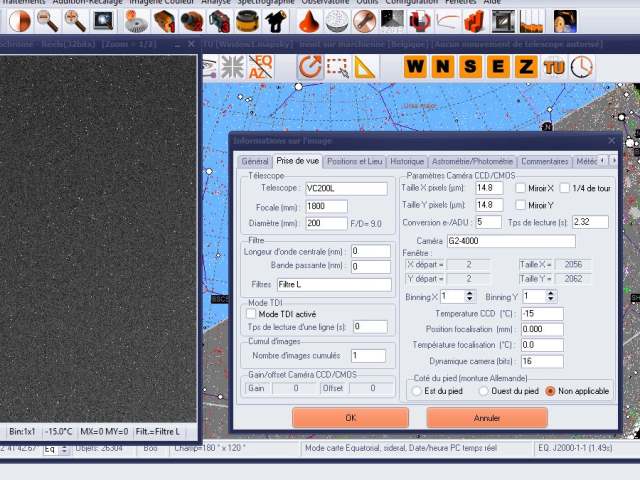The width and height of the screenshot is (640, 480).
Task: Click the Z zenith direction icon
Action: coord(525,67)
